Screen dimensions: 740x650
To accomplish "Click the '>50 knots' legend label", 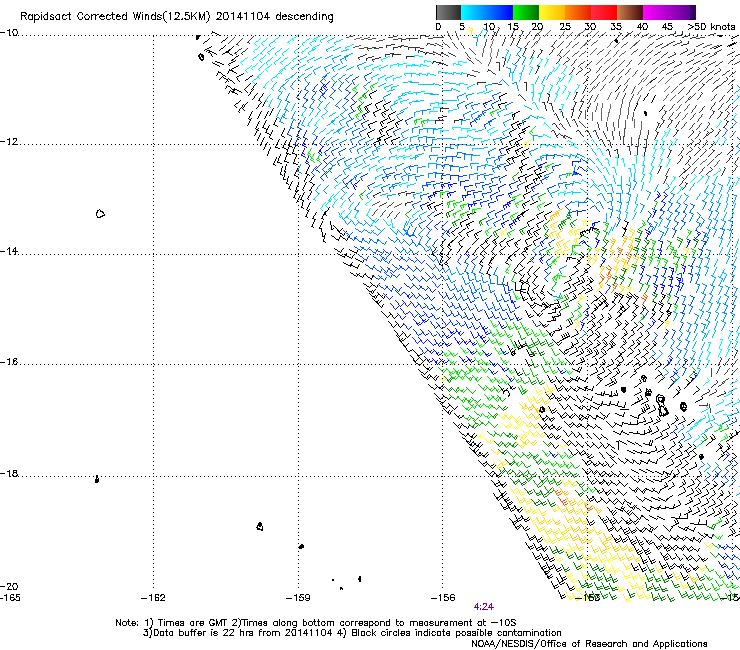I will tap(711, 27).
